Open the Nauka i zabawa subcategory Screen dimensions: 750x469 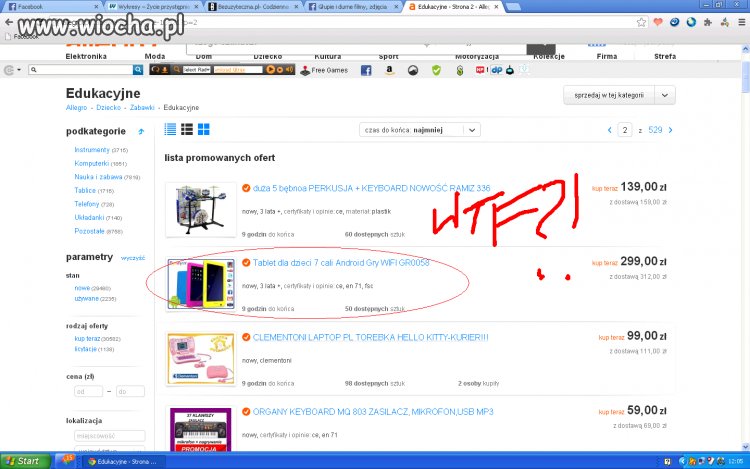(x=98, y=177)
